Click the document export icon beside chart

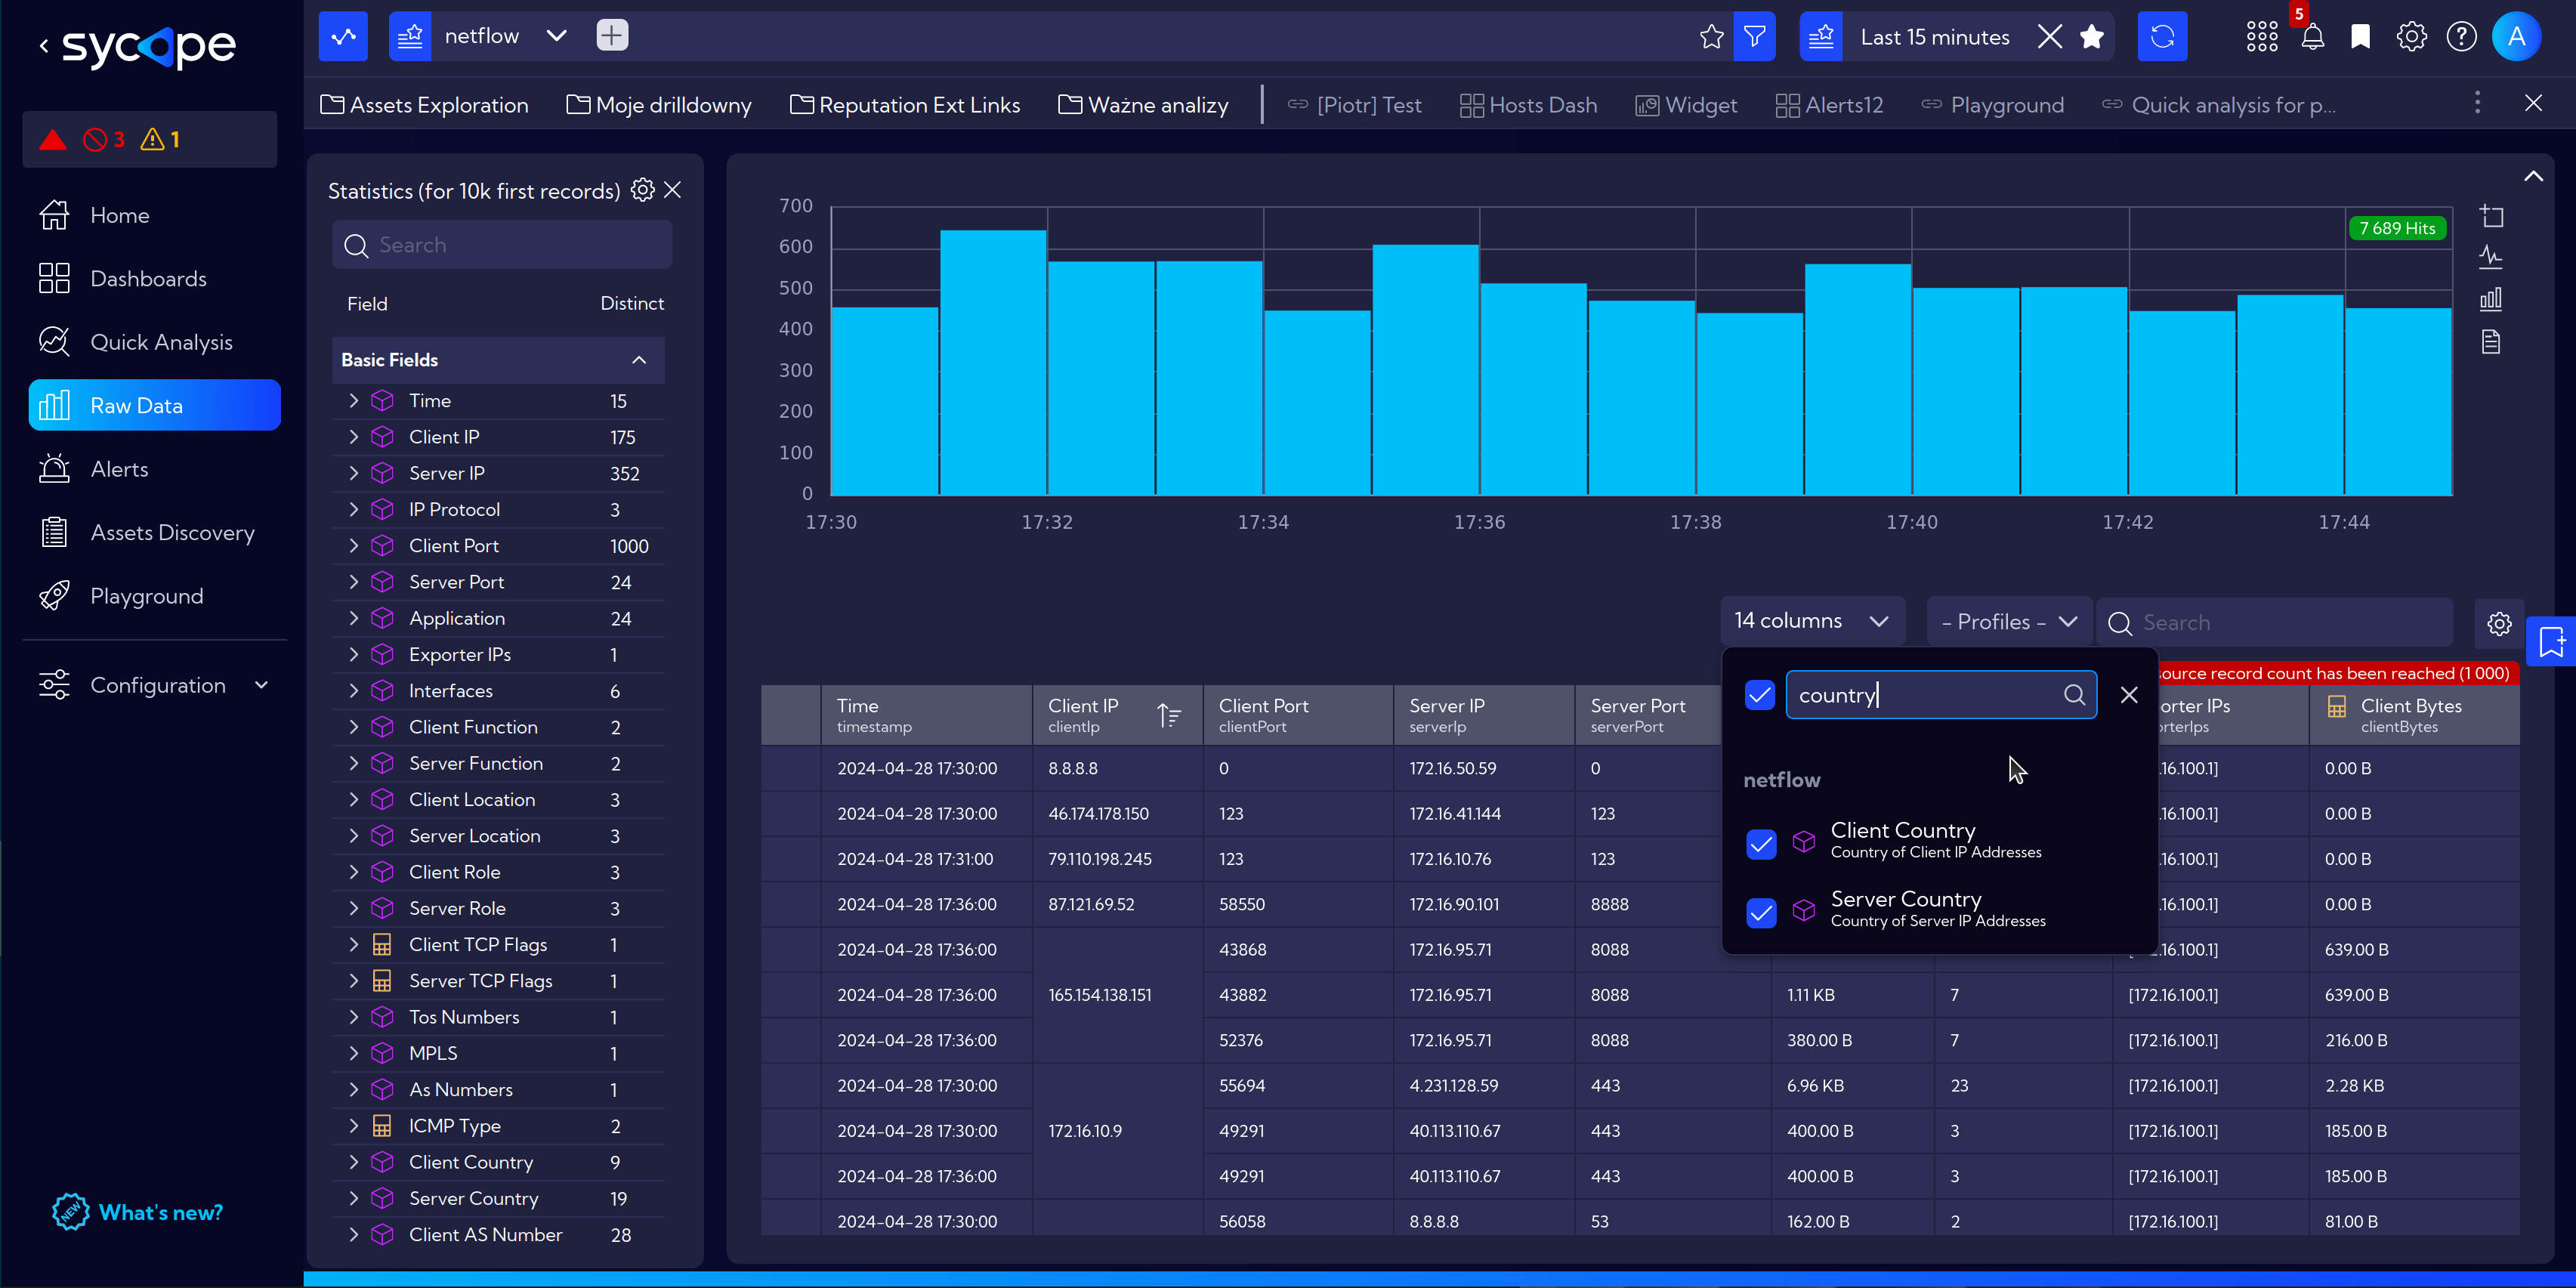pyautogui.click(x=2491, y=342)
